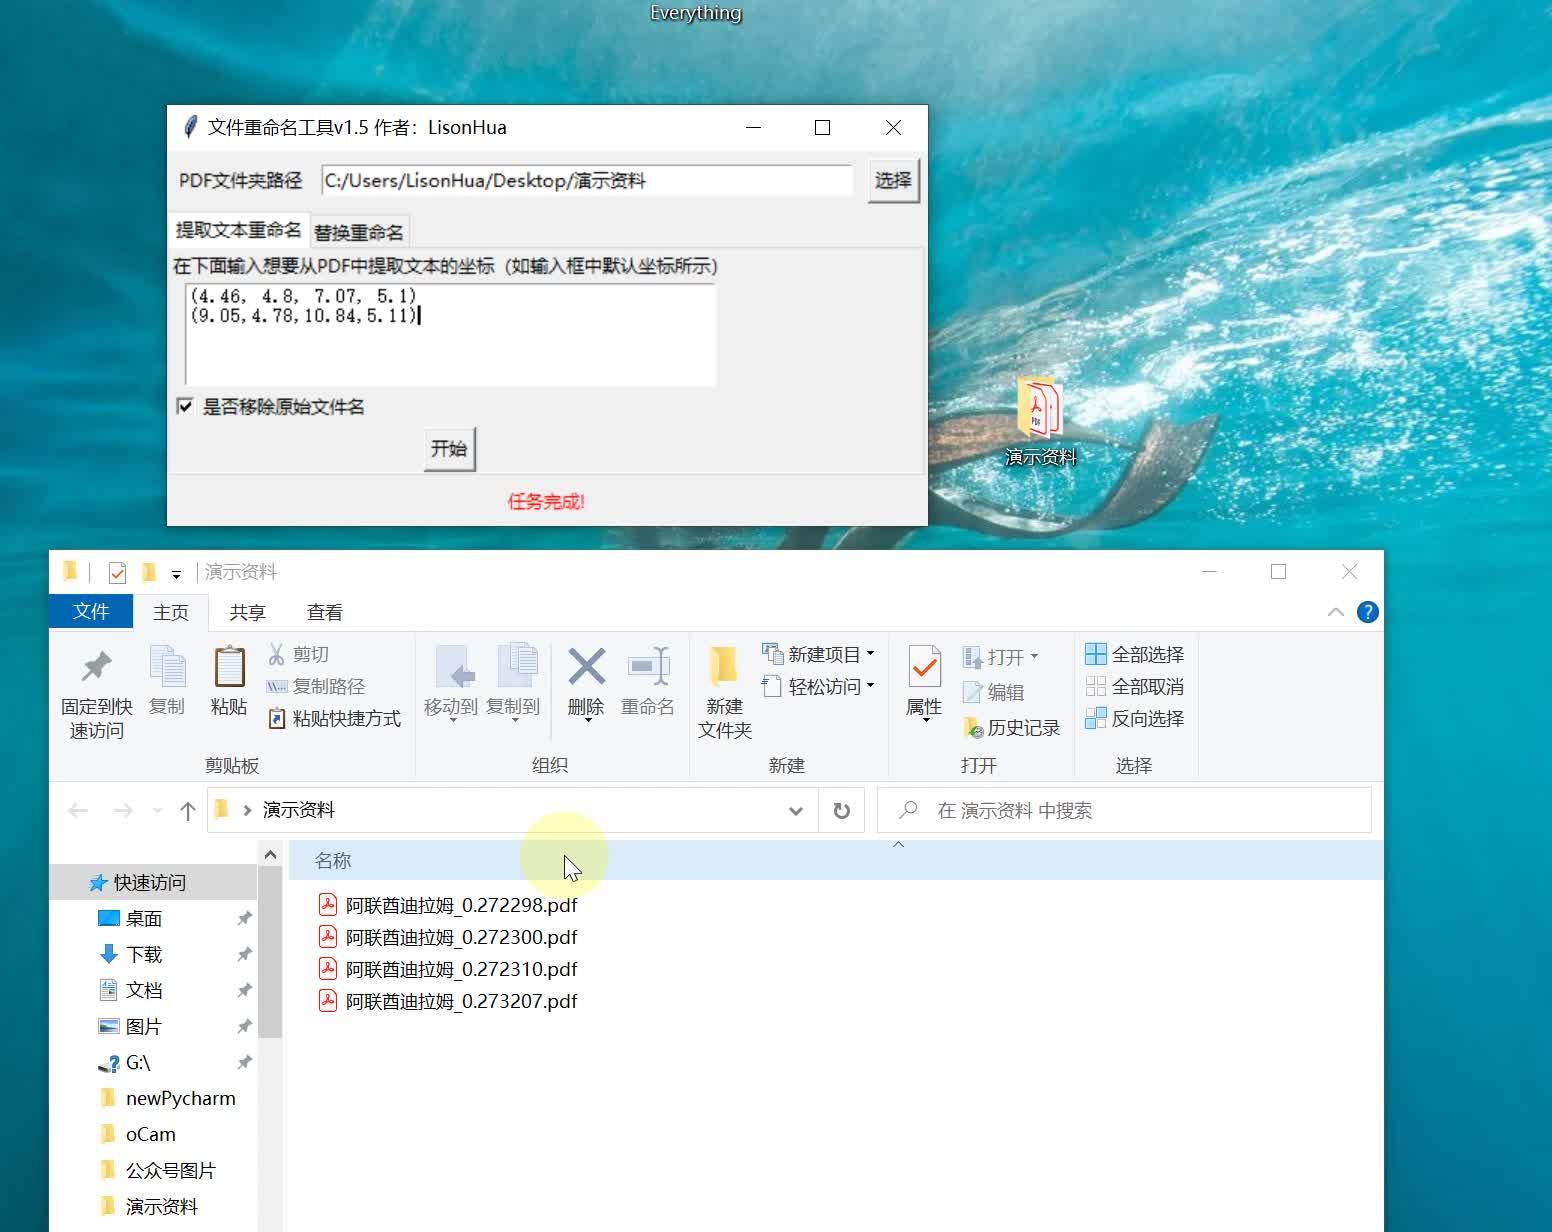Create a new folder via 新建文件夹 icon
Image resolution: width=1552 pixels, height=1232 pixels.
tap(723, 690)
